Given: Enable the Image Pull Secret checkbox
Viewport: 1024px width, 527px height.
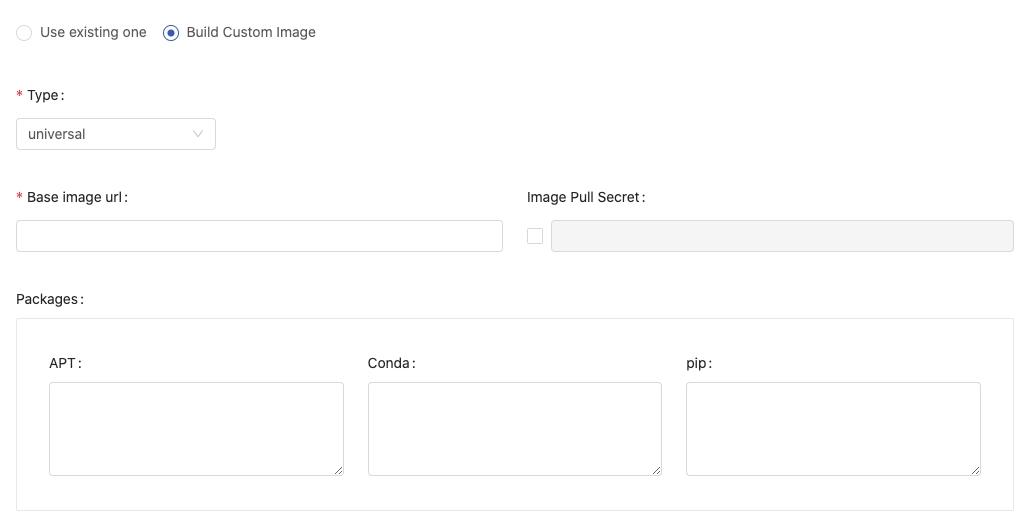Looking at the screenshot, I should (x=535, y=236).
